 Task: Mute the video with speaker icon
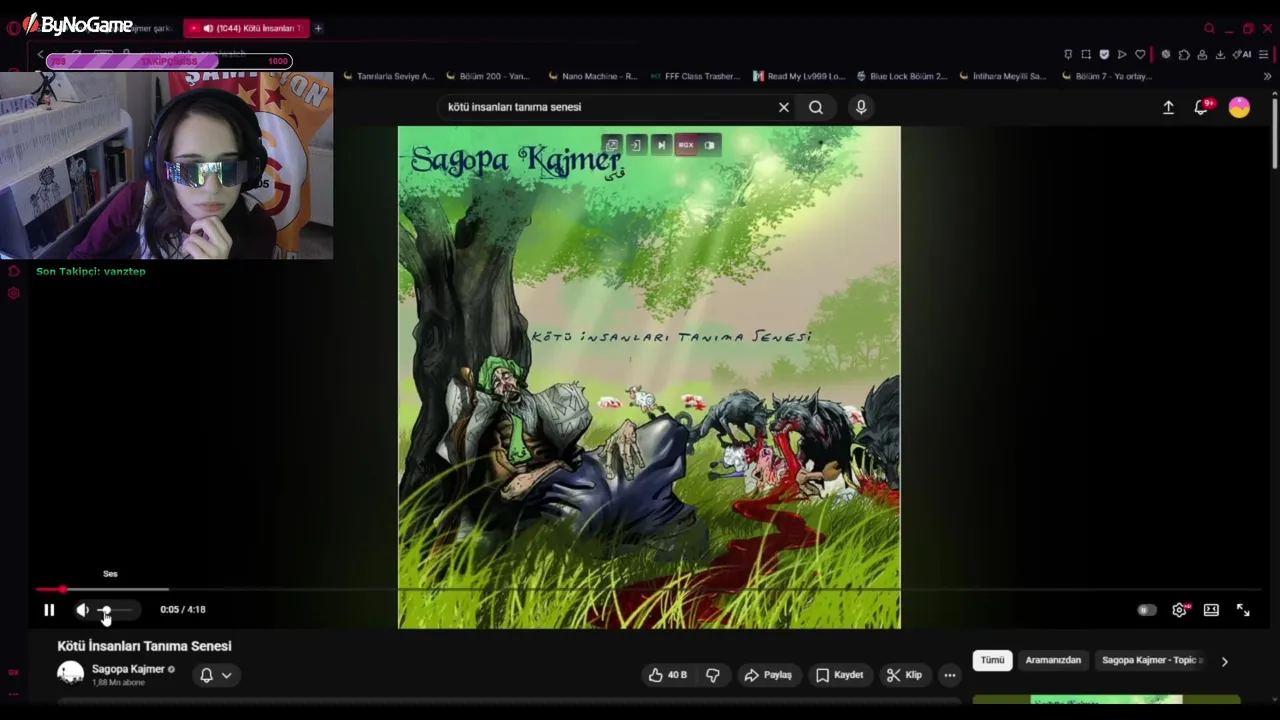click(83, 610)
